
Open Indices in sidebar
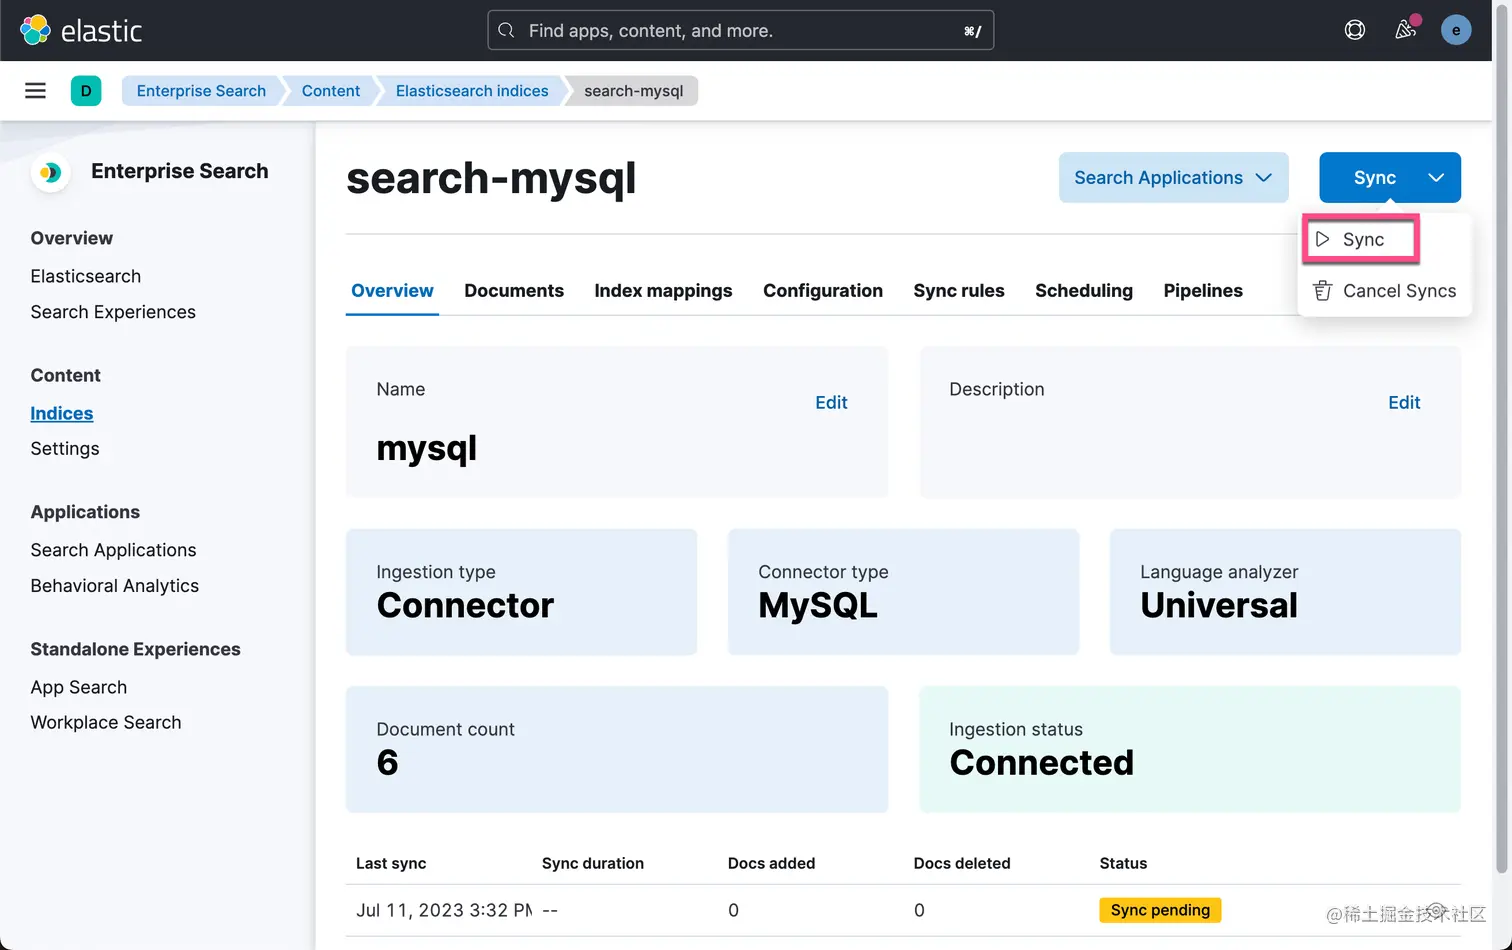click(x=62, y=413)
